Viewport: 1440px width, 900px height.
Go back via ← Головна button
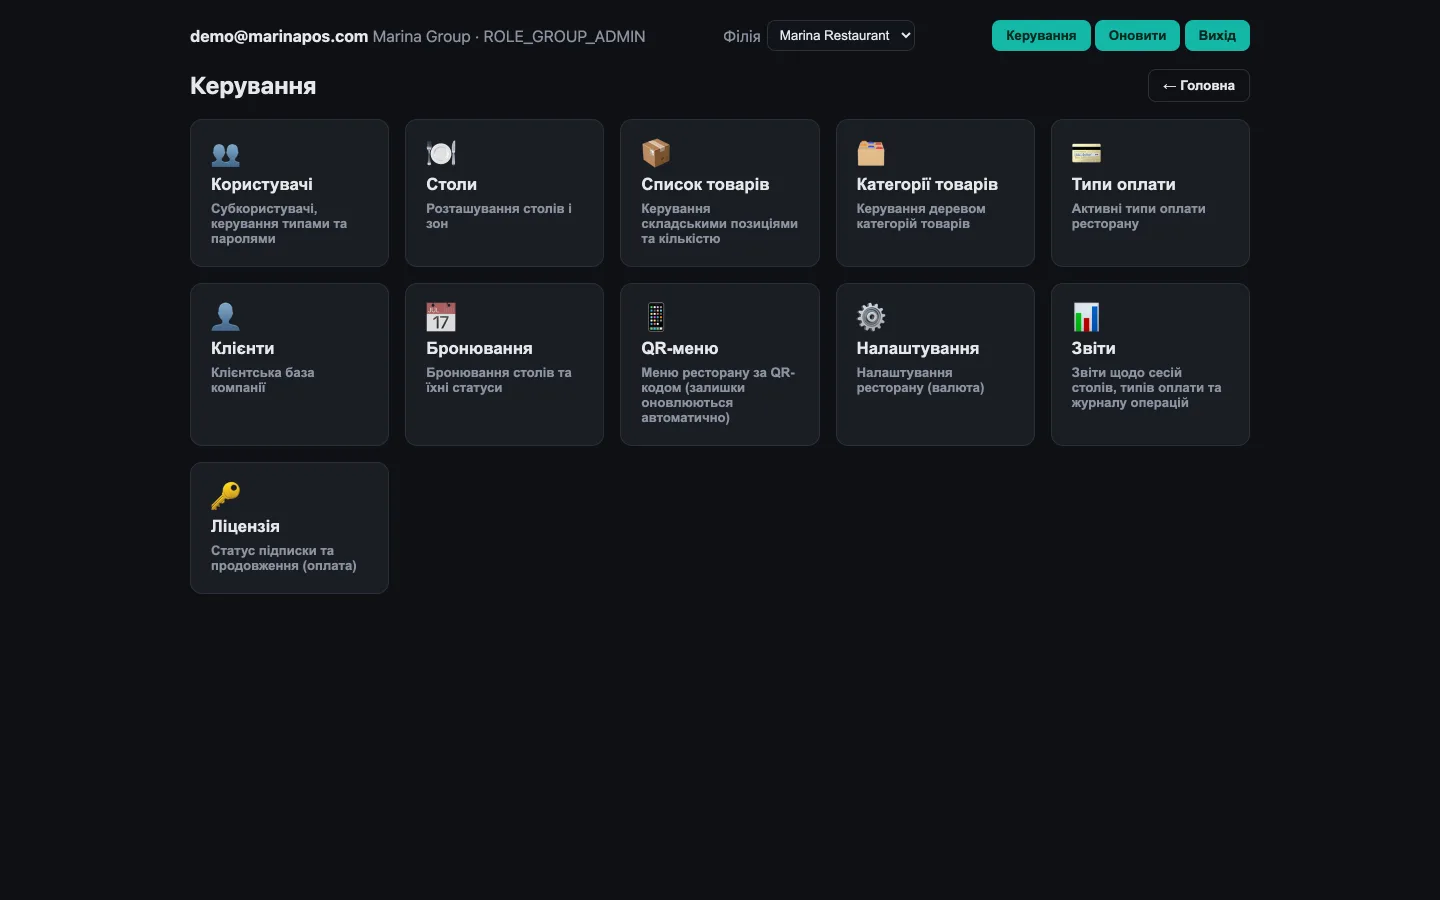click(1198, 86)
